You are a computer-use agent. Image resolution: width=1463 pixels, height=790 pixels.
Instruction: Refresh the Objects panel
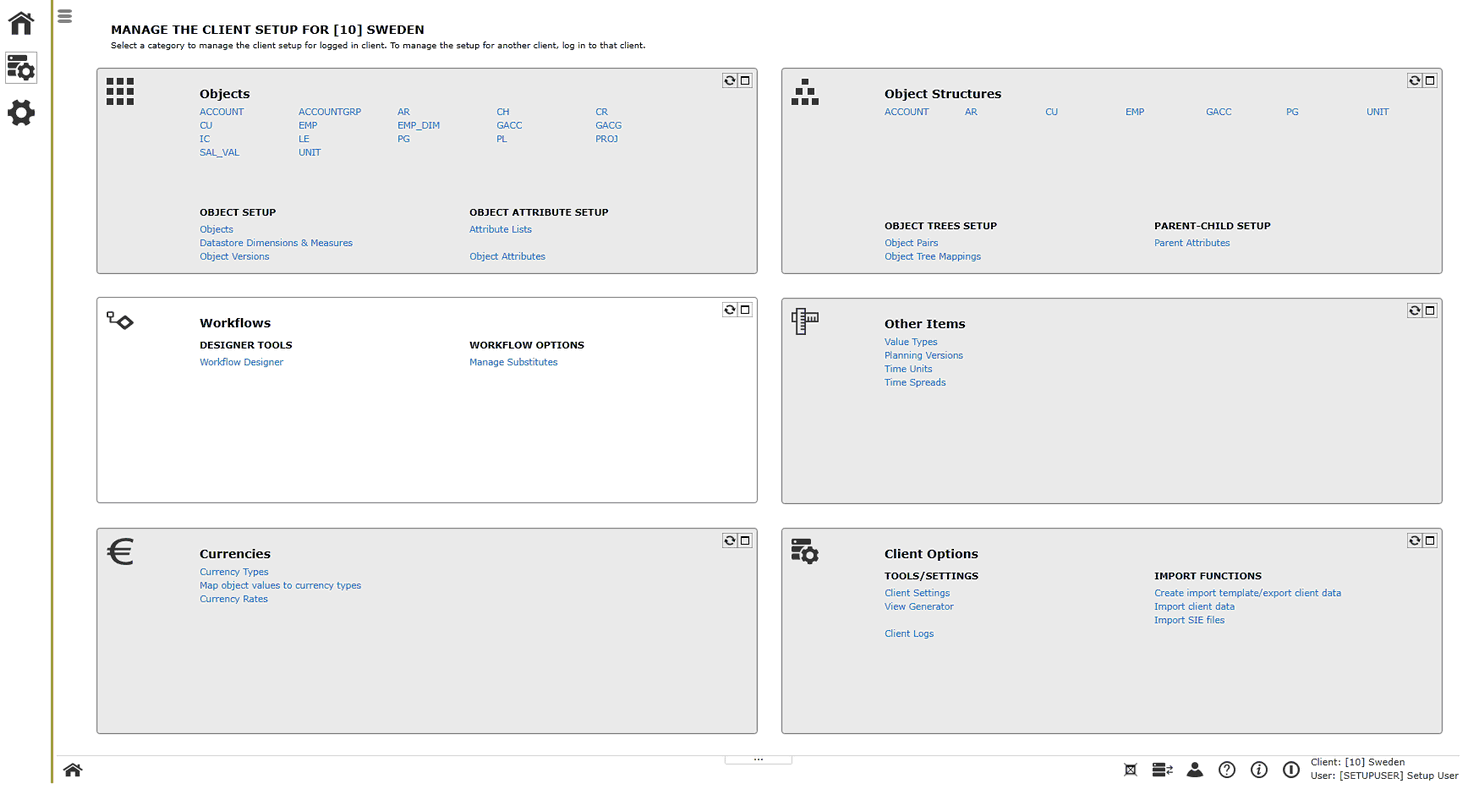pyautogui.click(x=729, y=80)
